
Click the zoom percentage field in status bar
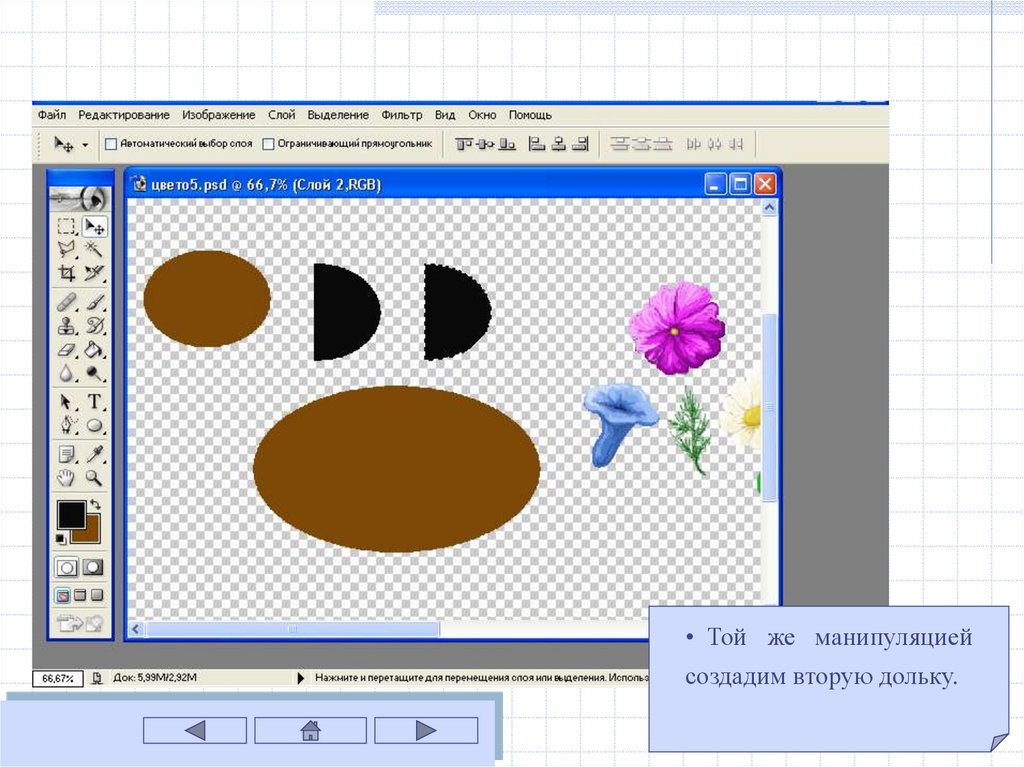pyautogui.click(x=56, y=678)
